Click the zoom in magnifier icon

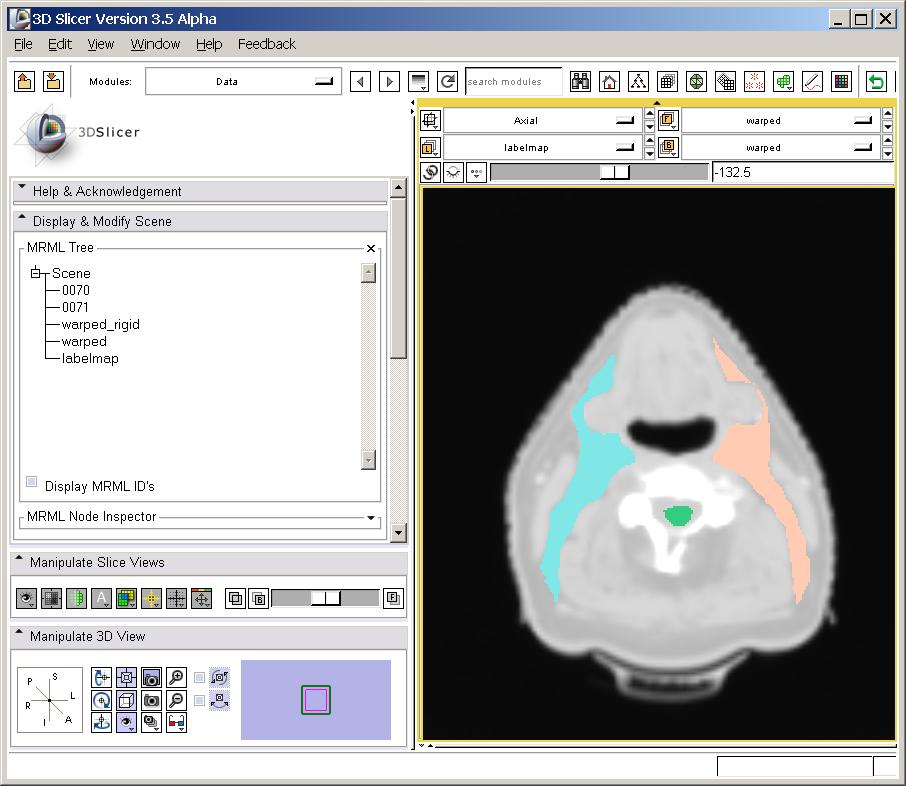(x=176, y=678)
